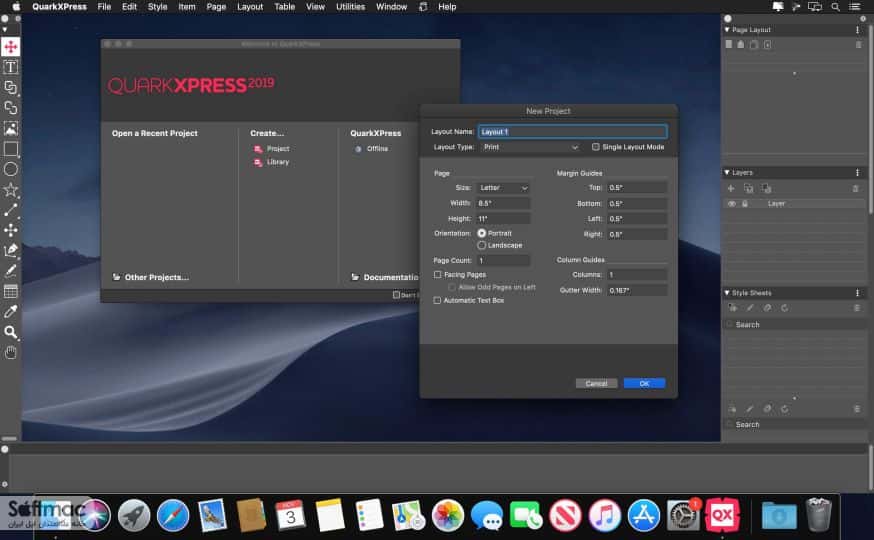Toggle the Layer lock icon
This screenshot has width=874, height=540.
click(x=745, y=204)
